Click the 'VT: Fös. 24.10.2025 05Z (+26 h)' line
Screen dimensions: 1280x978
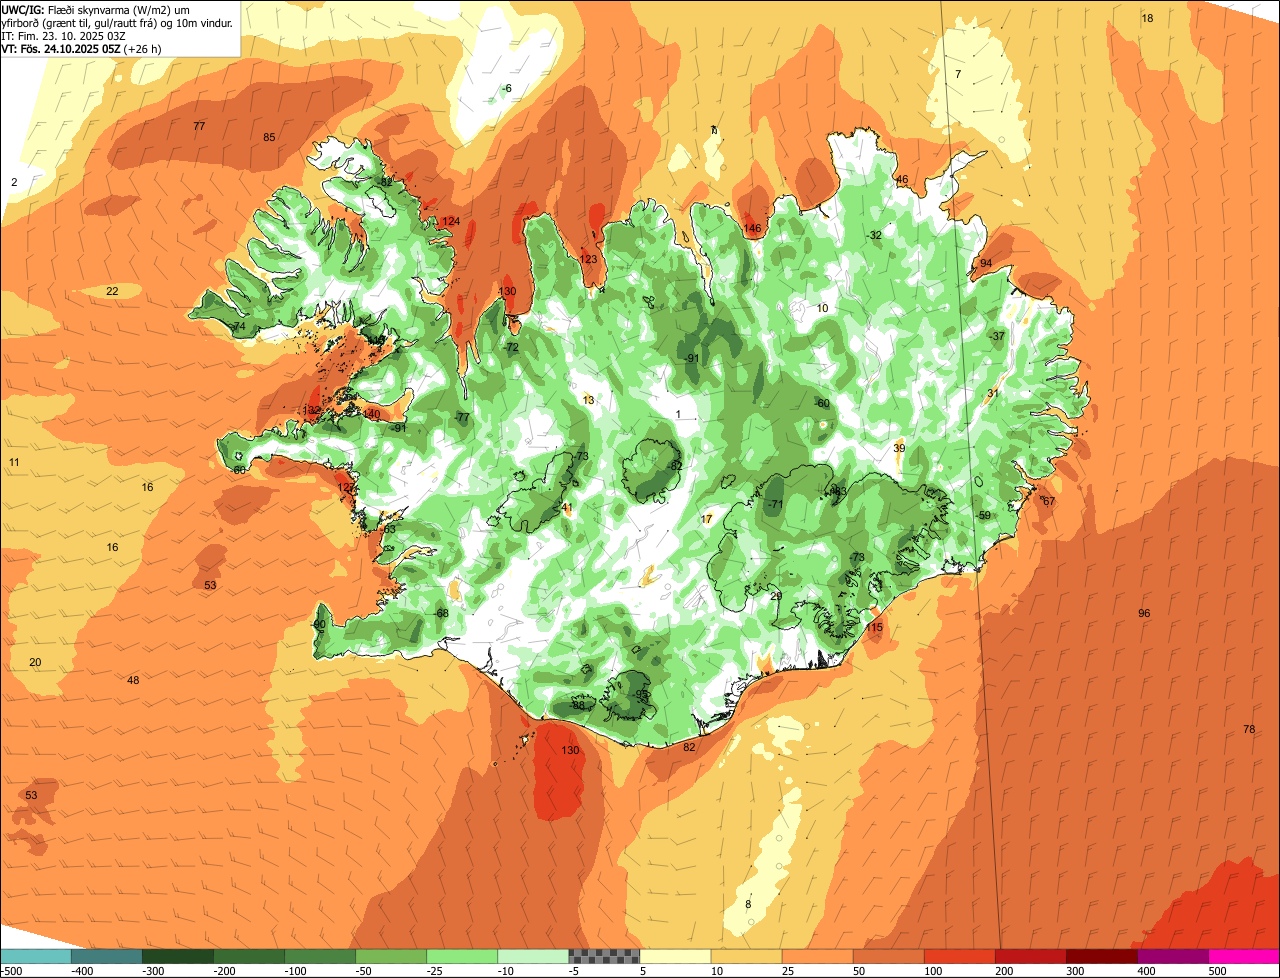(82, 48)
